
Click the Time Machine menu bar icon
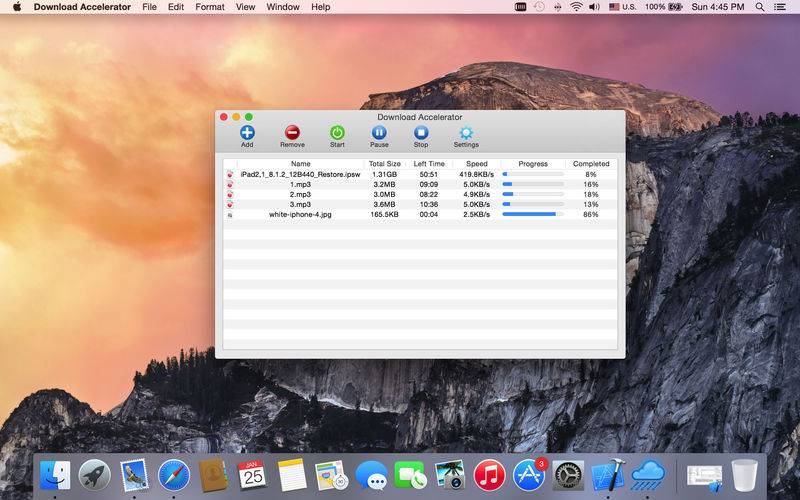coord(539,7)
